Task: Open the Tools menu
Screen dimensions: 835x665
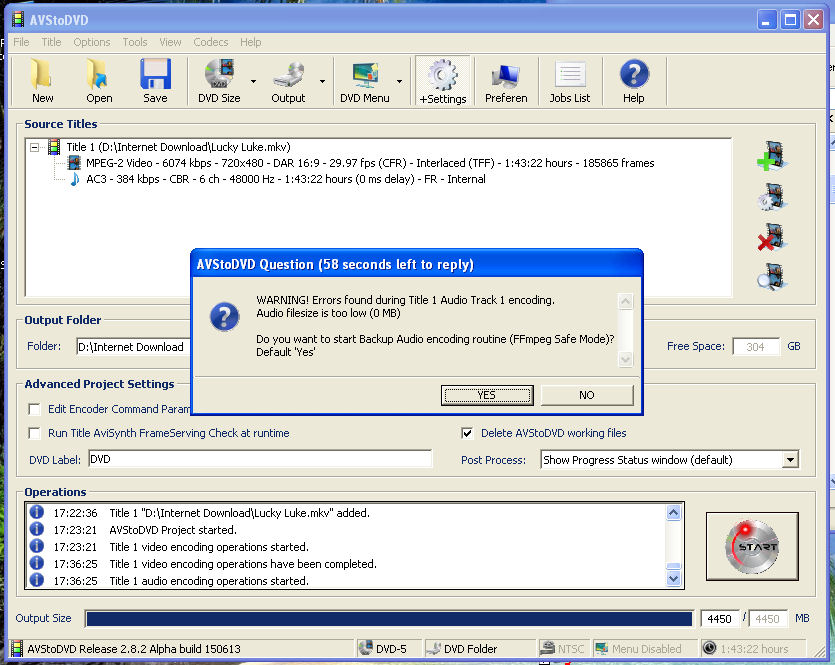Action: (x=135, y=42)
